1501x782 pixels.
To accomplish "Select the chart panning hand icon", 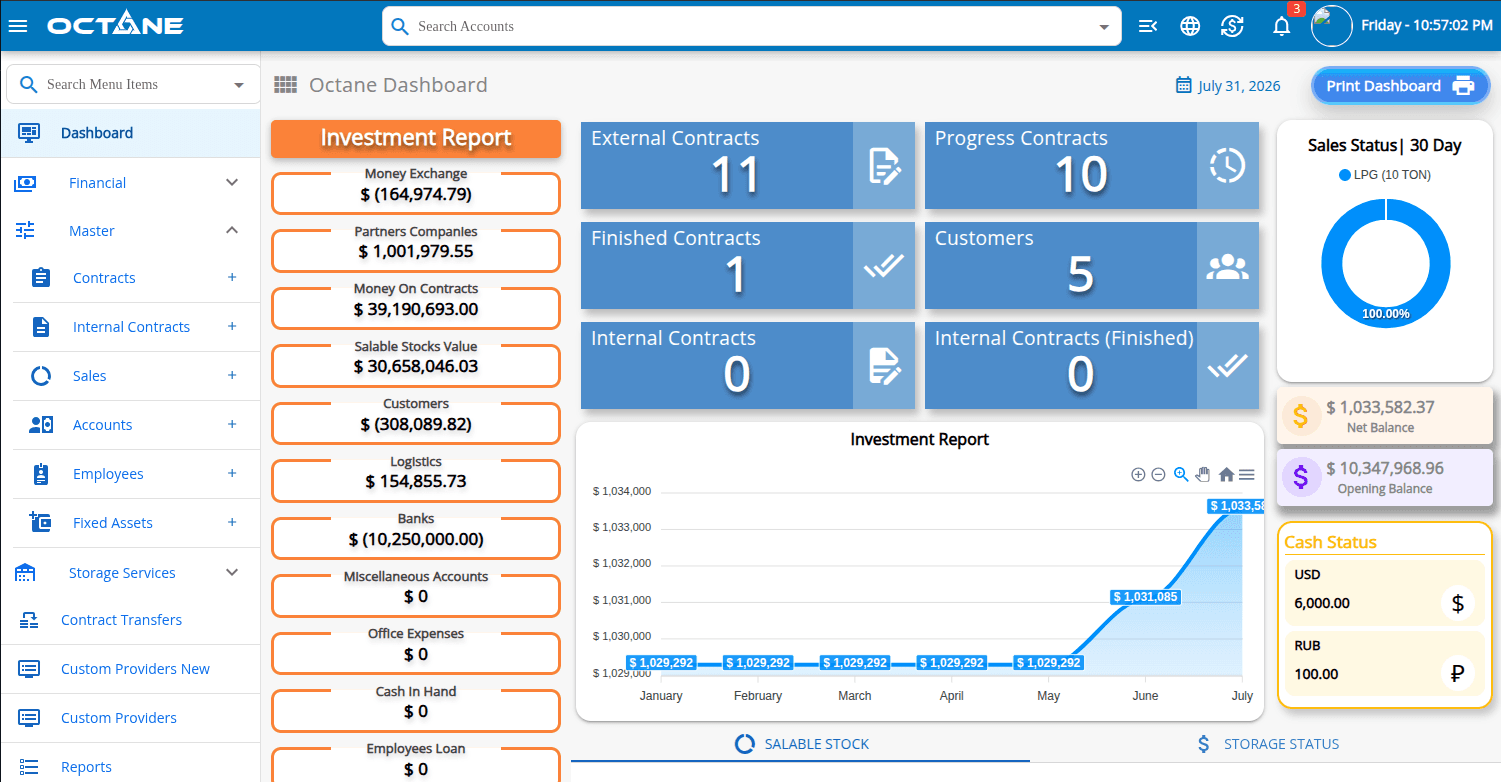I will (x=1203, y=475).
